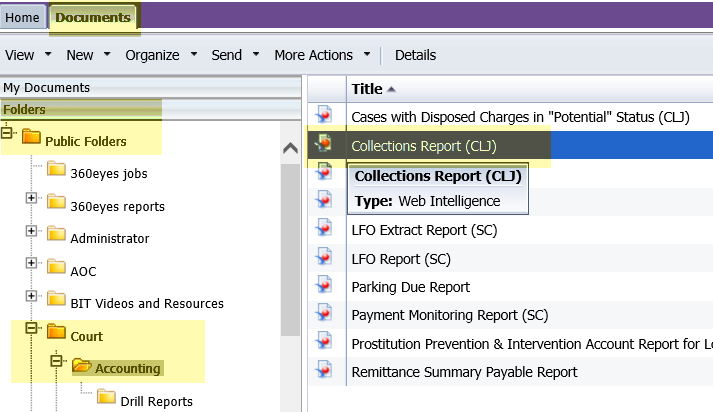Image resolution: width=713 pixels, height=412 pixels.
Task: Open the Organize menu
Action: (152, 55)
